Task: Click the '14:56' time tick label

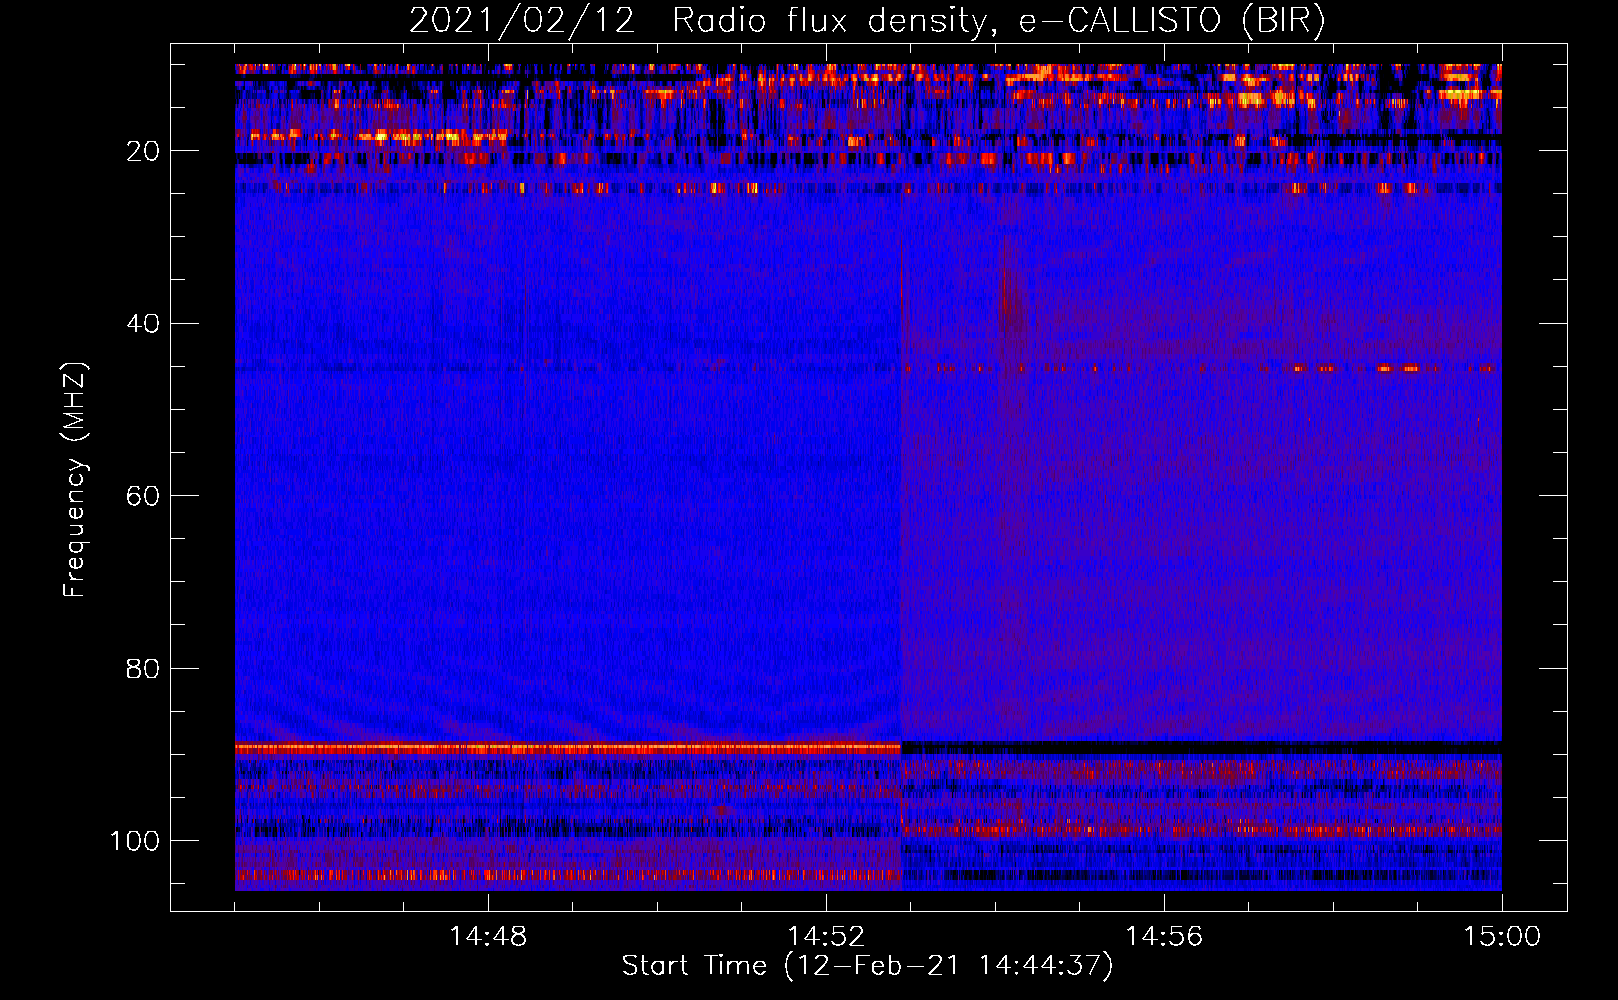Action: 1164,937
